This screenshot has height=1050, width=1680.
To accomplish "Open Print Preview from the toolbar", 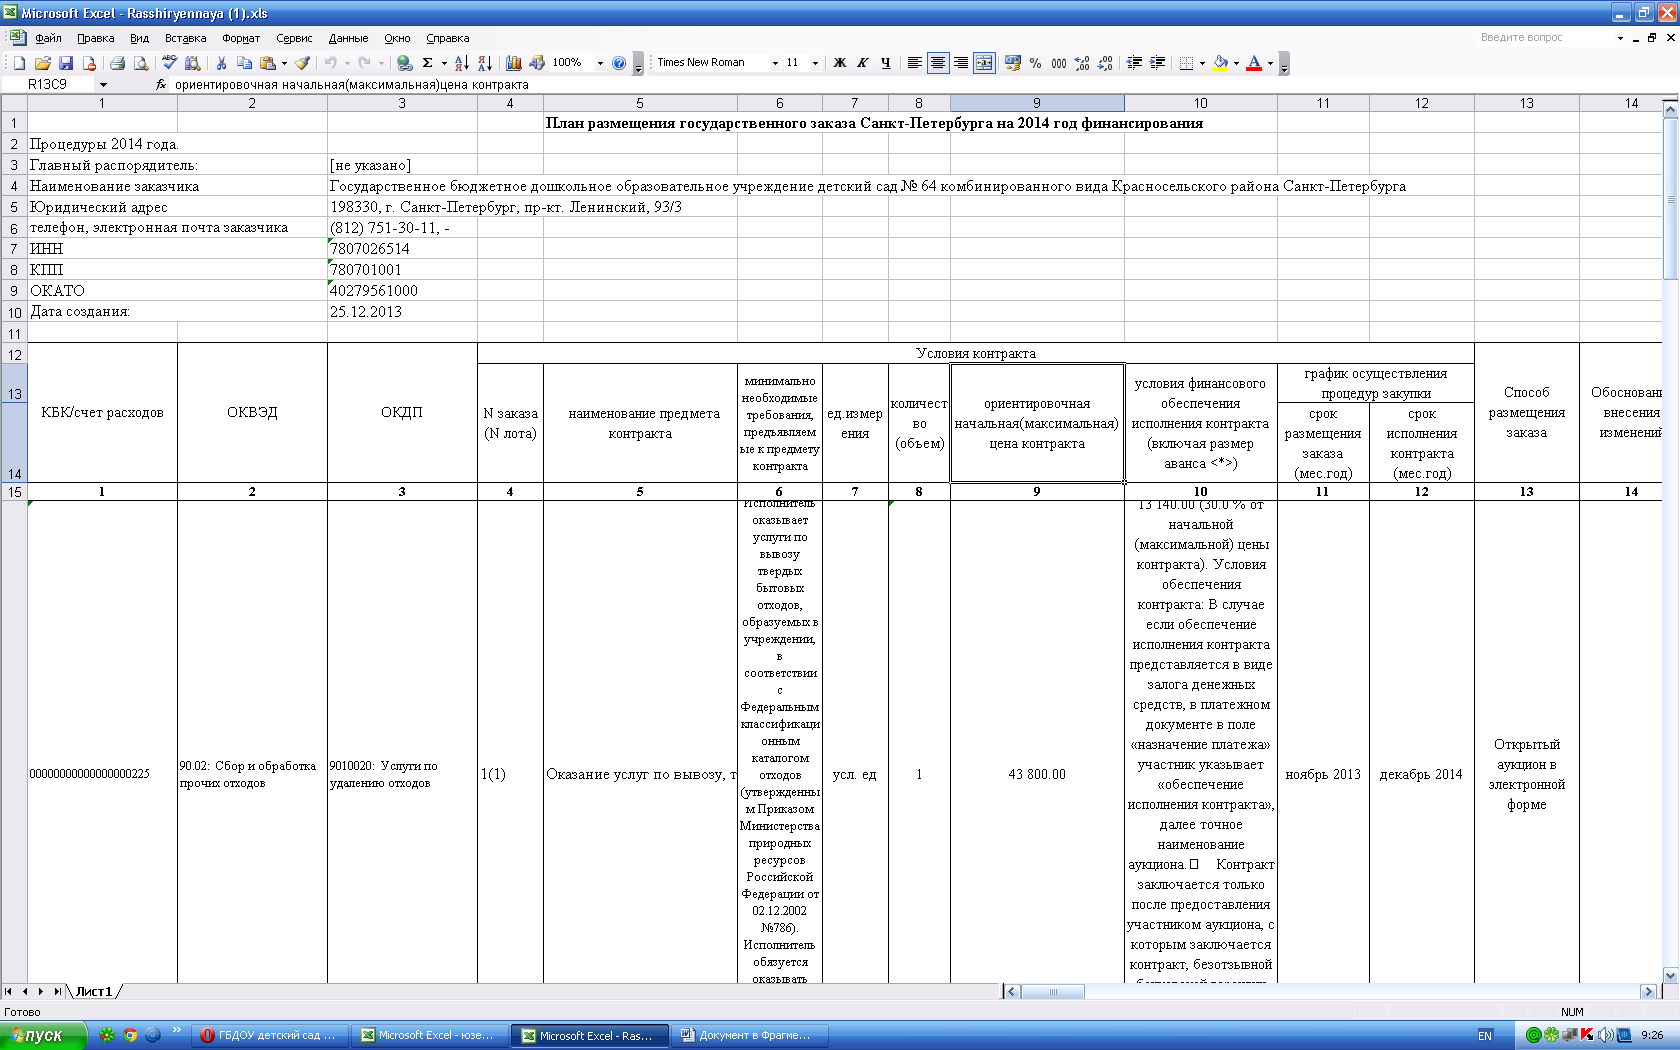I will pyautogui.click(x=141, y=63).
